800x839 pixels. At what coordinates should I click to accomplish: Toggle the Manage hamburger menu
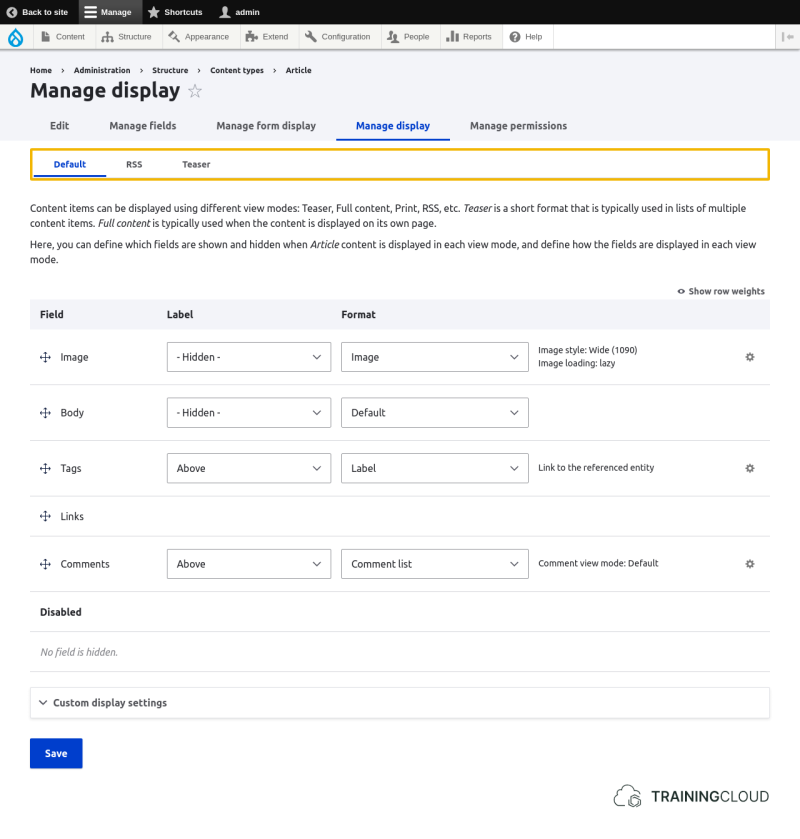click(x=110, y=12)
